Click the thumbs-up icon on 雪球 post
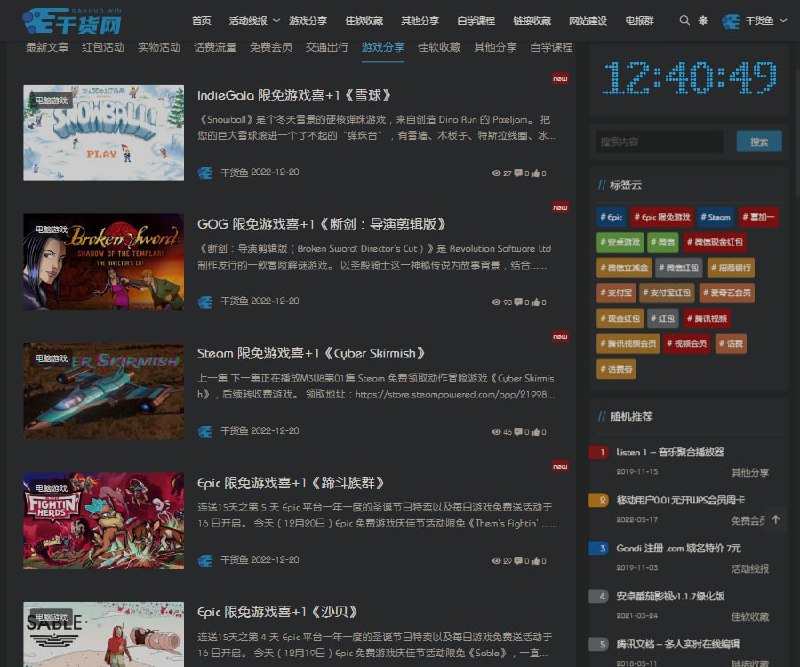The height and width of the screenshot is (667, 800). (536, 173)
